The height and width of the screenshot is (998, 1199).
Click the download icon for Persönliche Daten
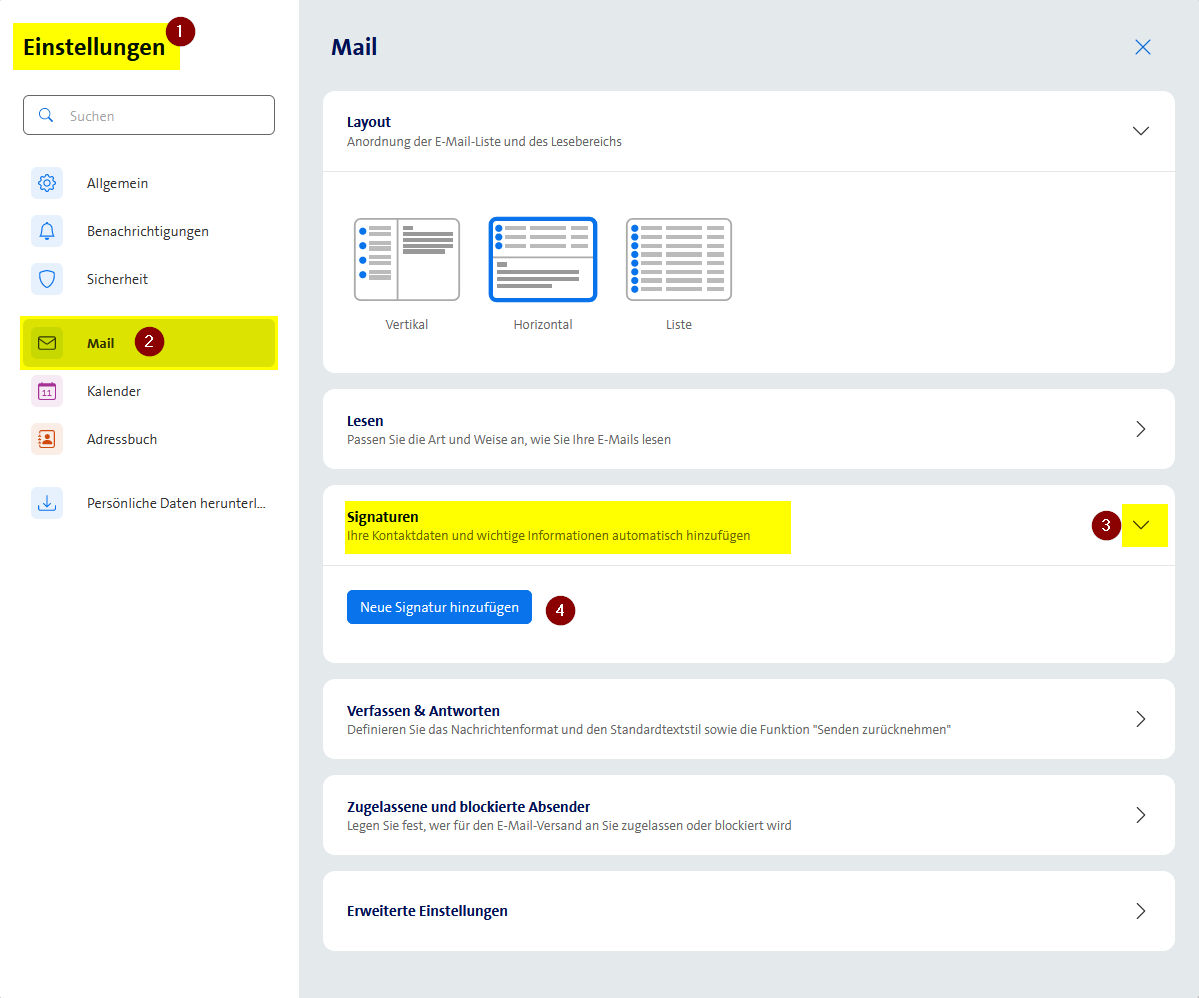tap(47, 503)
